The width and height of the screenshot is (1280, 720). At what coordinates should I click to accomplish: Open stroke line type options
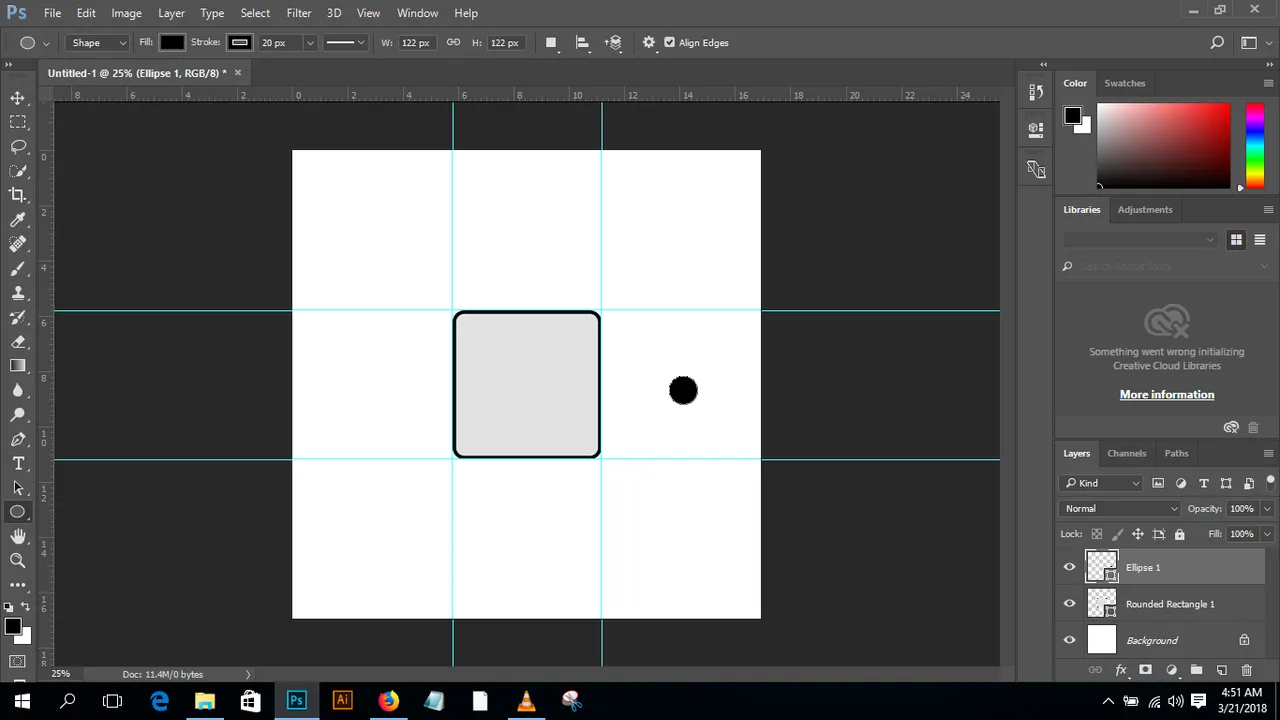click(x=346, y=42)
